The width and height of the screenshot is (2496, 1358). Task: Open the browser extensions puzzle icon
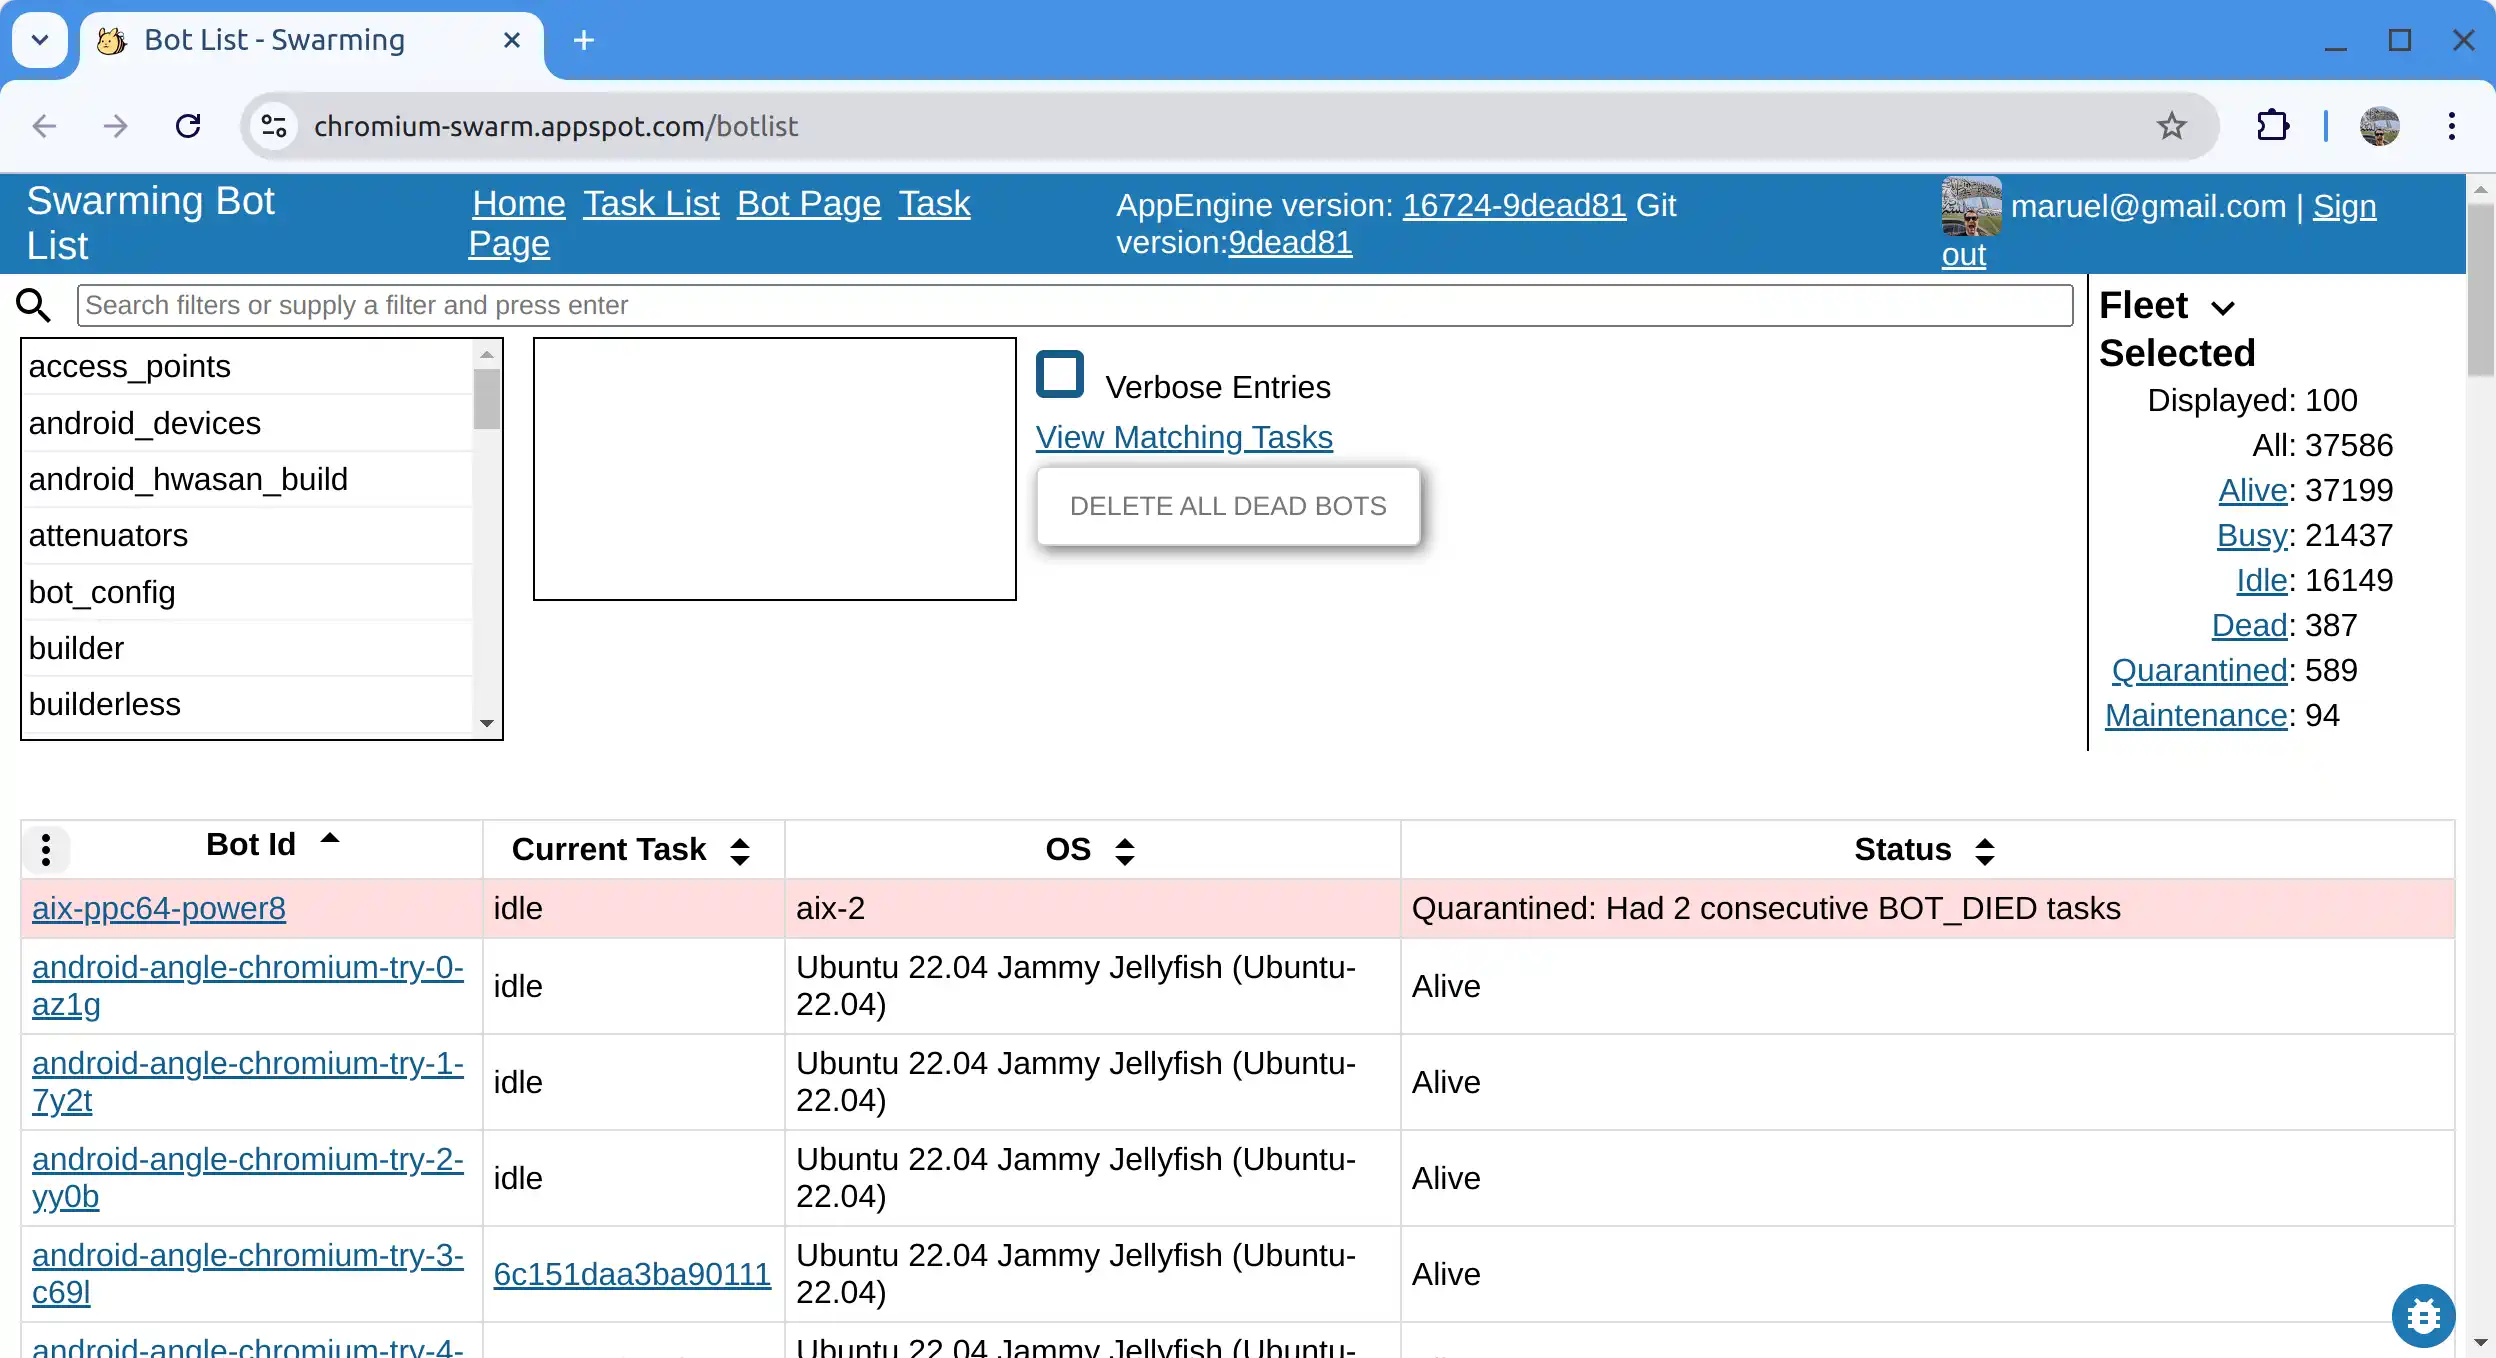click(x=2273, y=126)
